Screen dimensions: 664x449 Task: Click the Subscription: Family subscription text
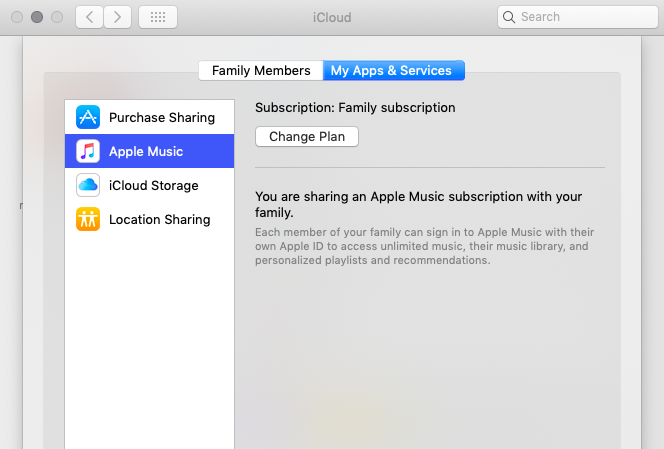tap(355, 108)
